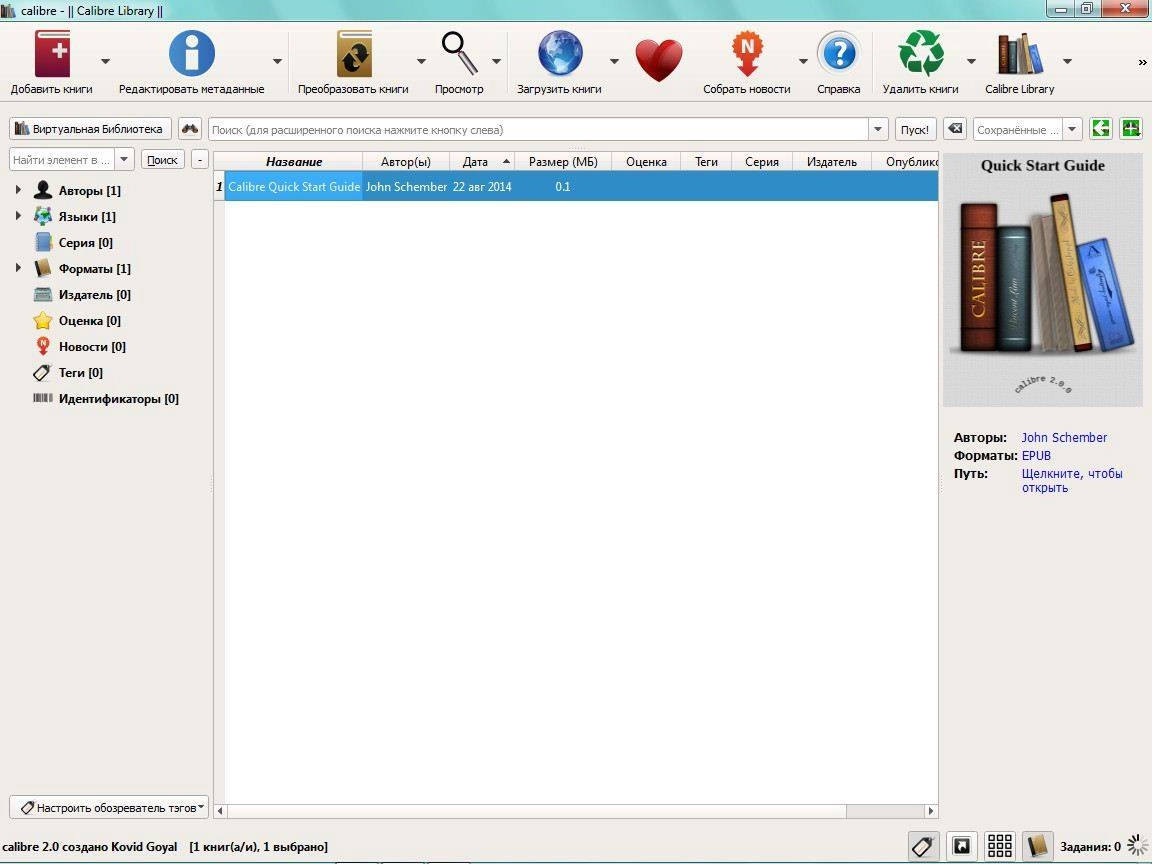Image resolution: width=1152 pixels, height=864 pixels.
Task: Expand the Форматы tree node
Action: tap(18, 268)
